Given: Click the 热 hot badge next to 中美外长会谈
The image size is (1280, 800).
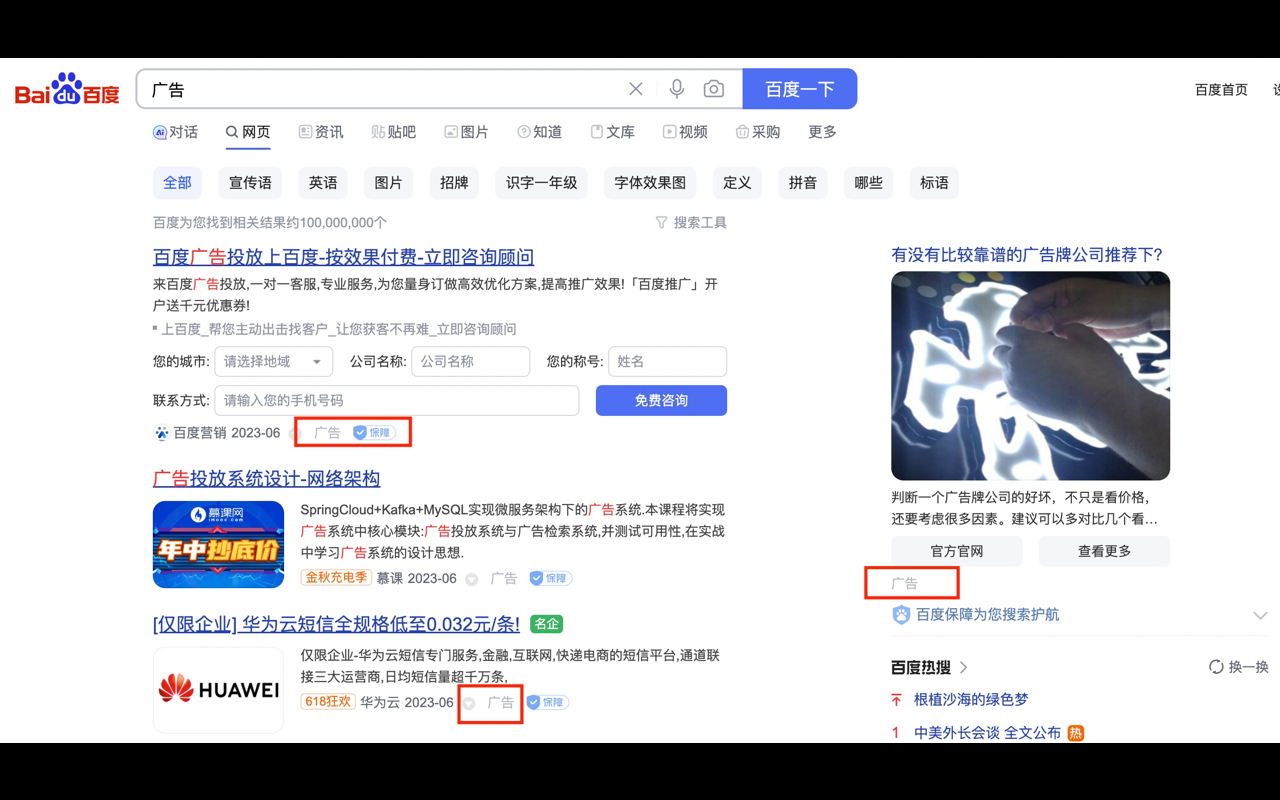Looking at the screenshot, I should click(1074, 732).
